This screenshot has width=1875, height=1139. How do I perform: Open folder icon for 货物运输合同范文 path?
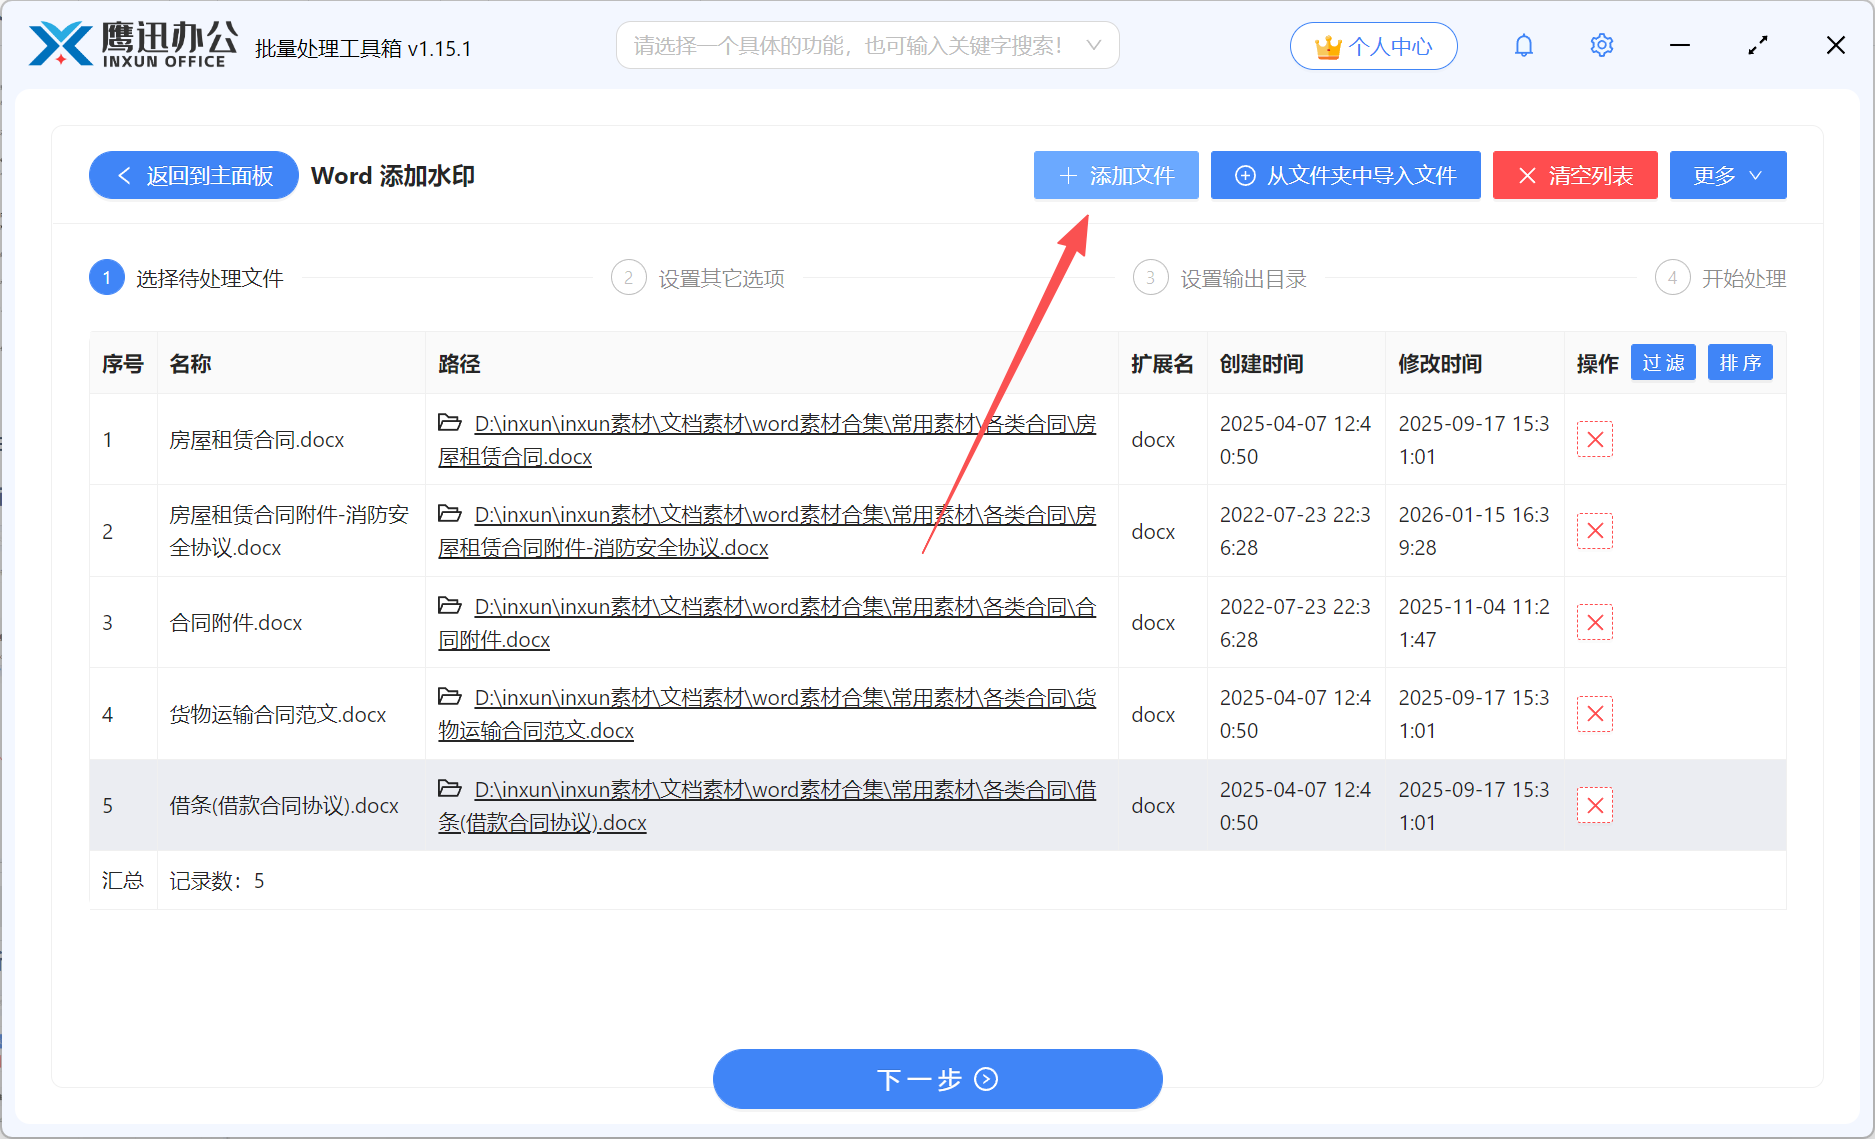point(450,696)
